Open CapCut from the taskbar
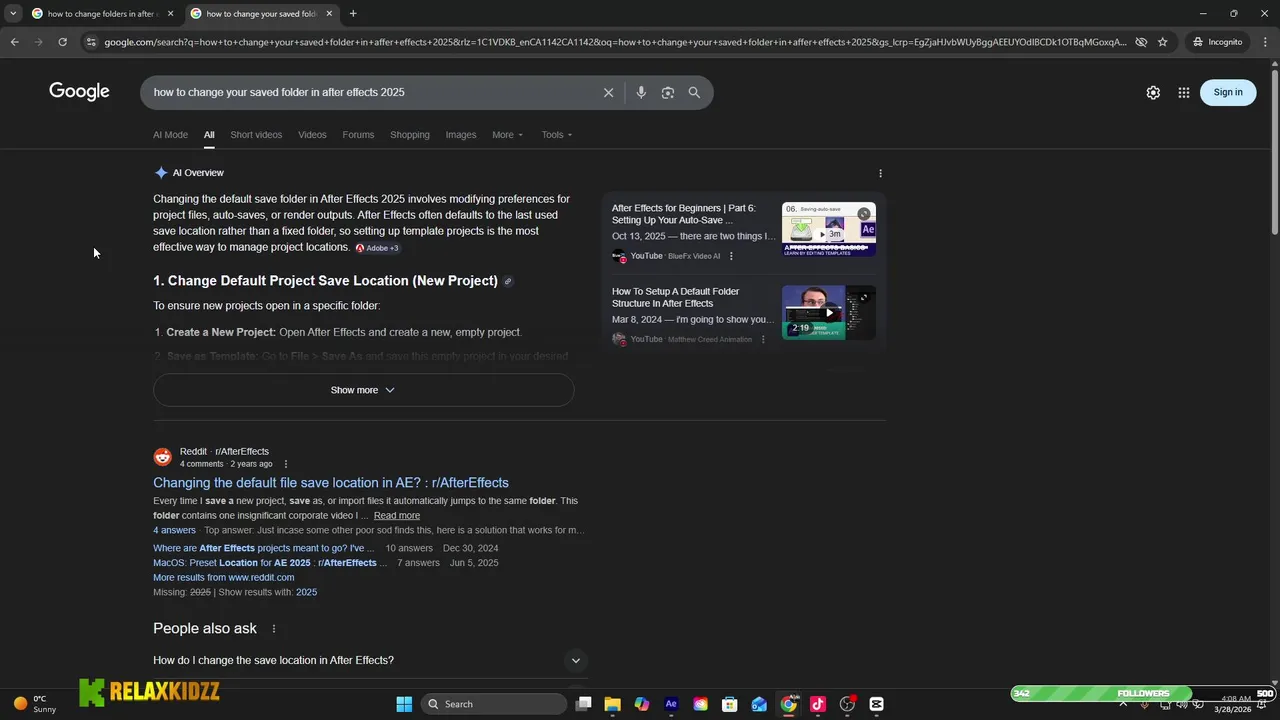This screenshot has width=1280, height=720. tap(877, 704)
